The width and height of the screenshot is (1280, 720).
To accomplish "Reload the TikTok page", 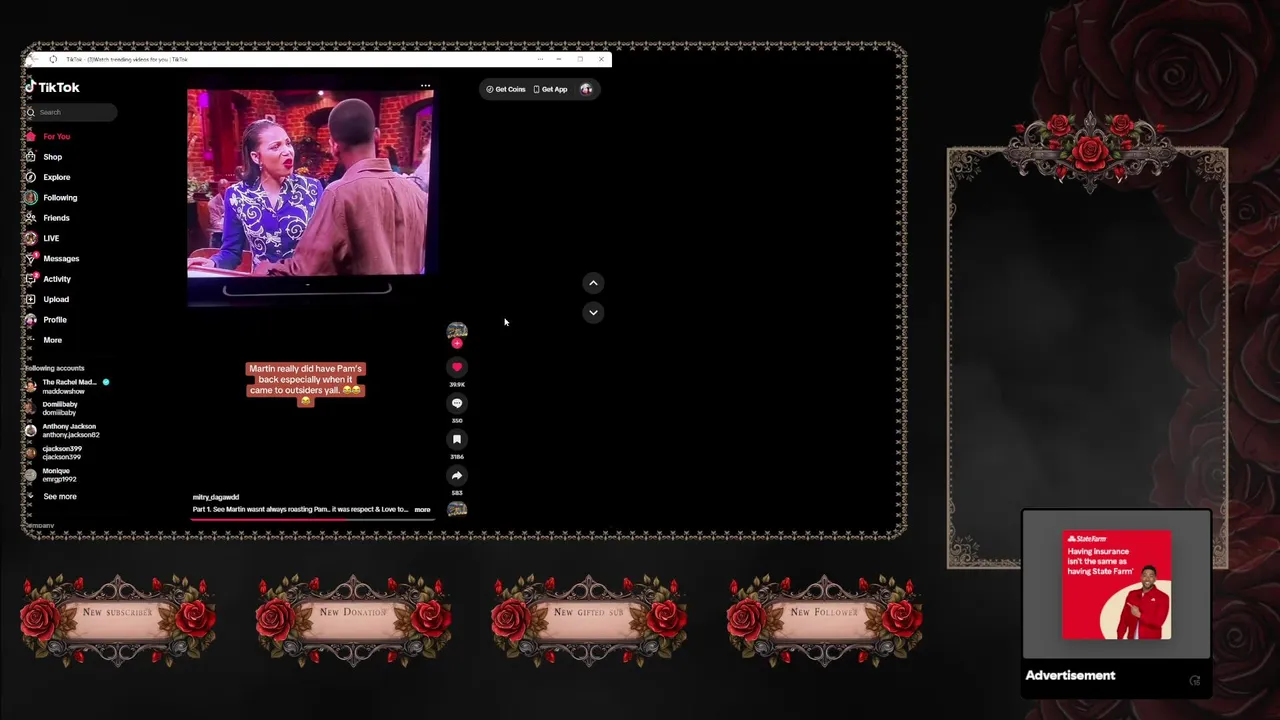I will (x=53, y=59).
